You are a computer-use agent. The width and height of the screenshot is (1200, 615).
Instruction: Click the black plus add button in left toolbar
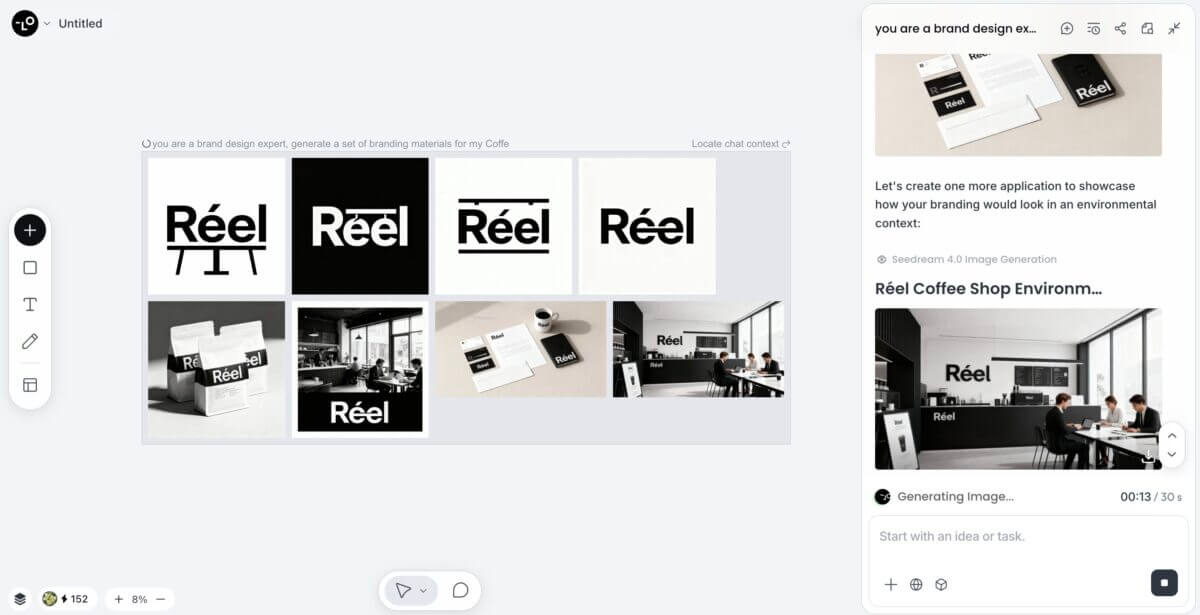coord(30,230)
